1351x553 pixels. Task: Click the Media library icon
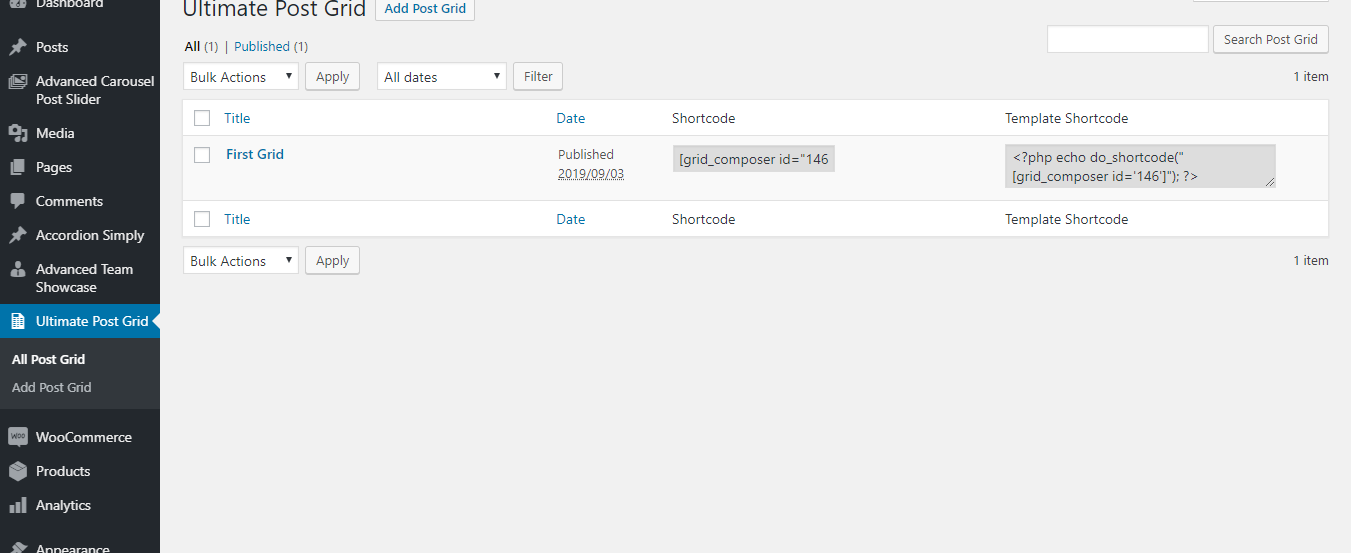(x=17, y=133)
